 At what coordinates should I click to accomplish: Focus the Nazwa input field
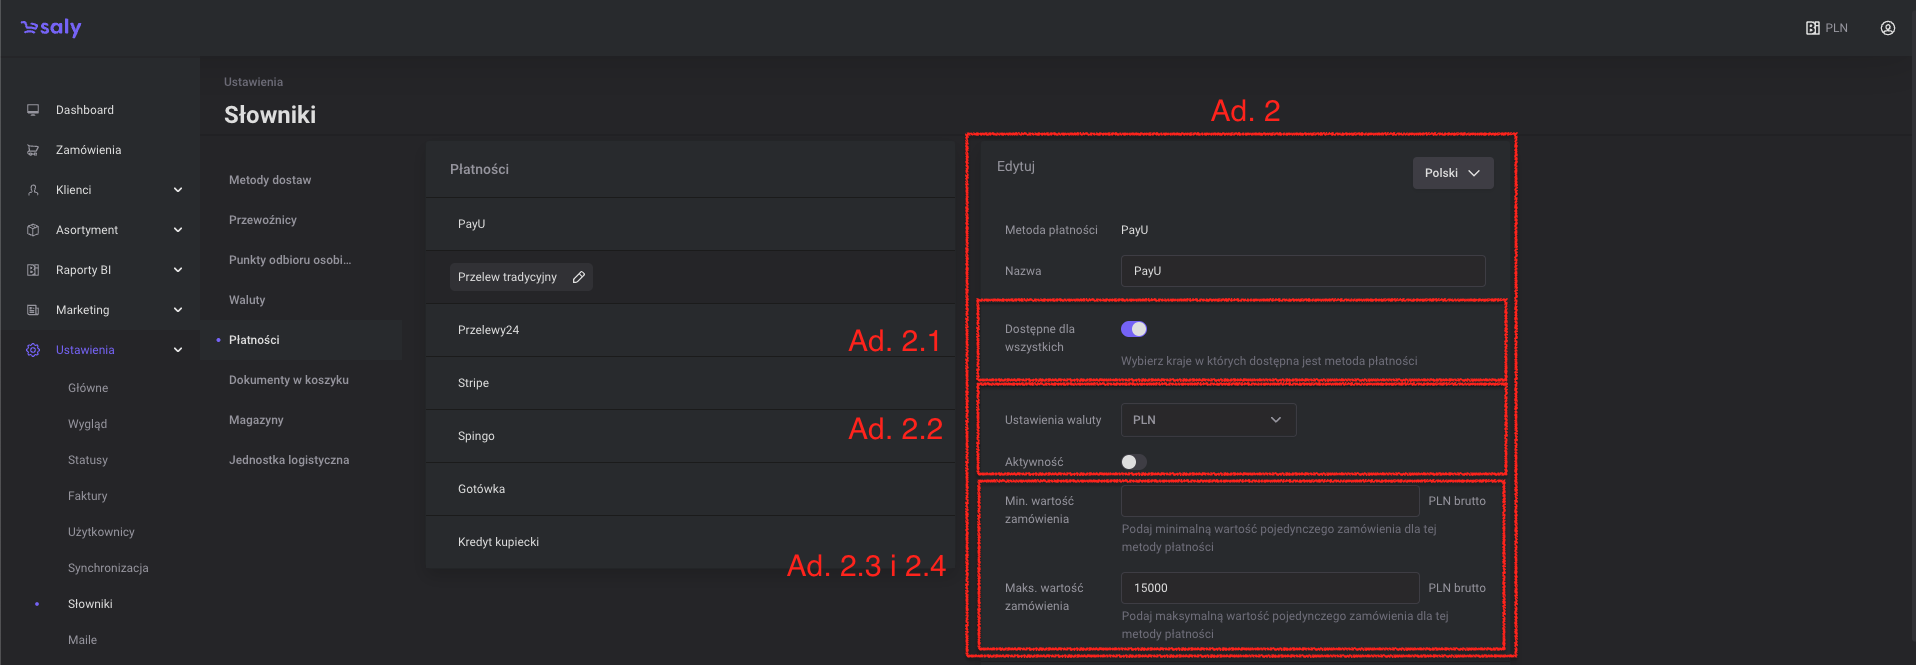1302,271
